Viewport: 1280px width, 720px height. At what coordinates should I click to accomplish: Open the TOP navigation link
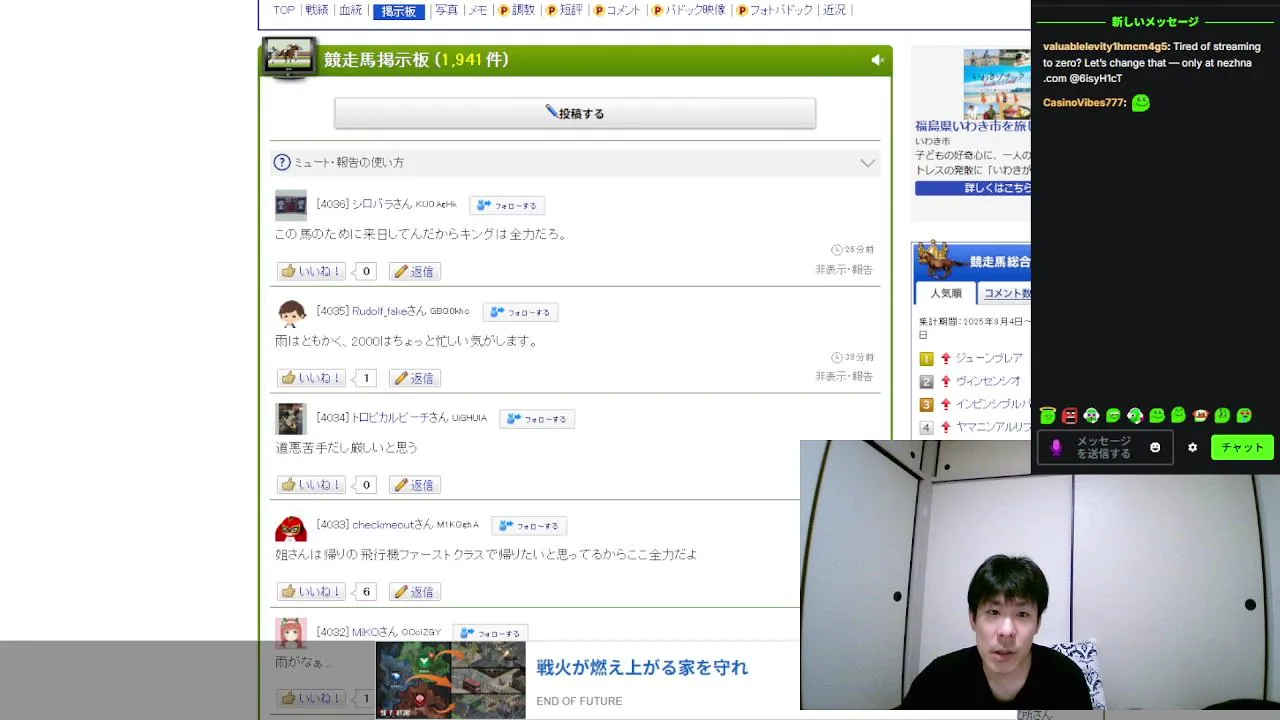[284, 10]
